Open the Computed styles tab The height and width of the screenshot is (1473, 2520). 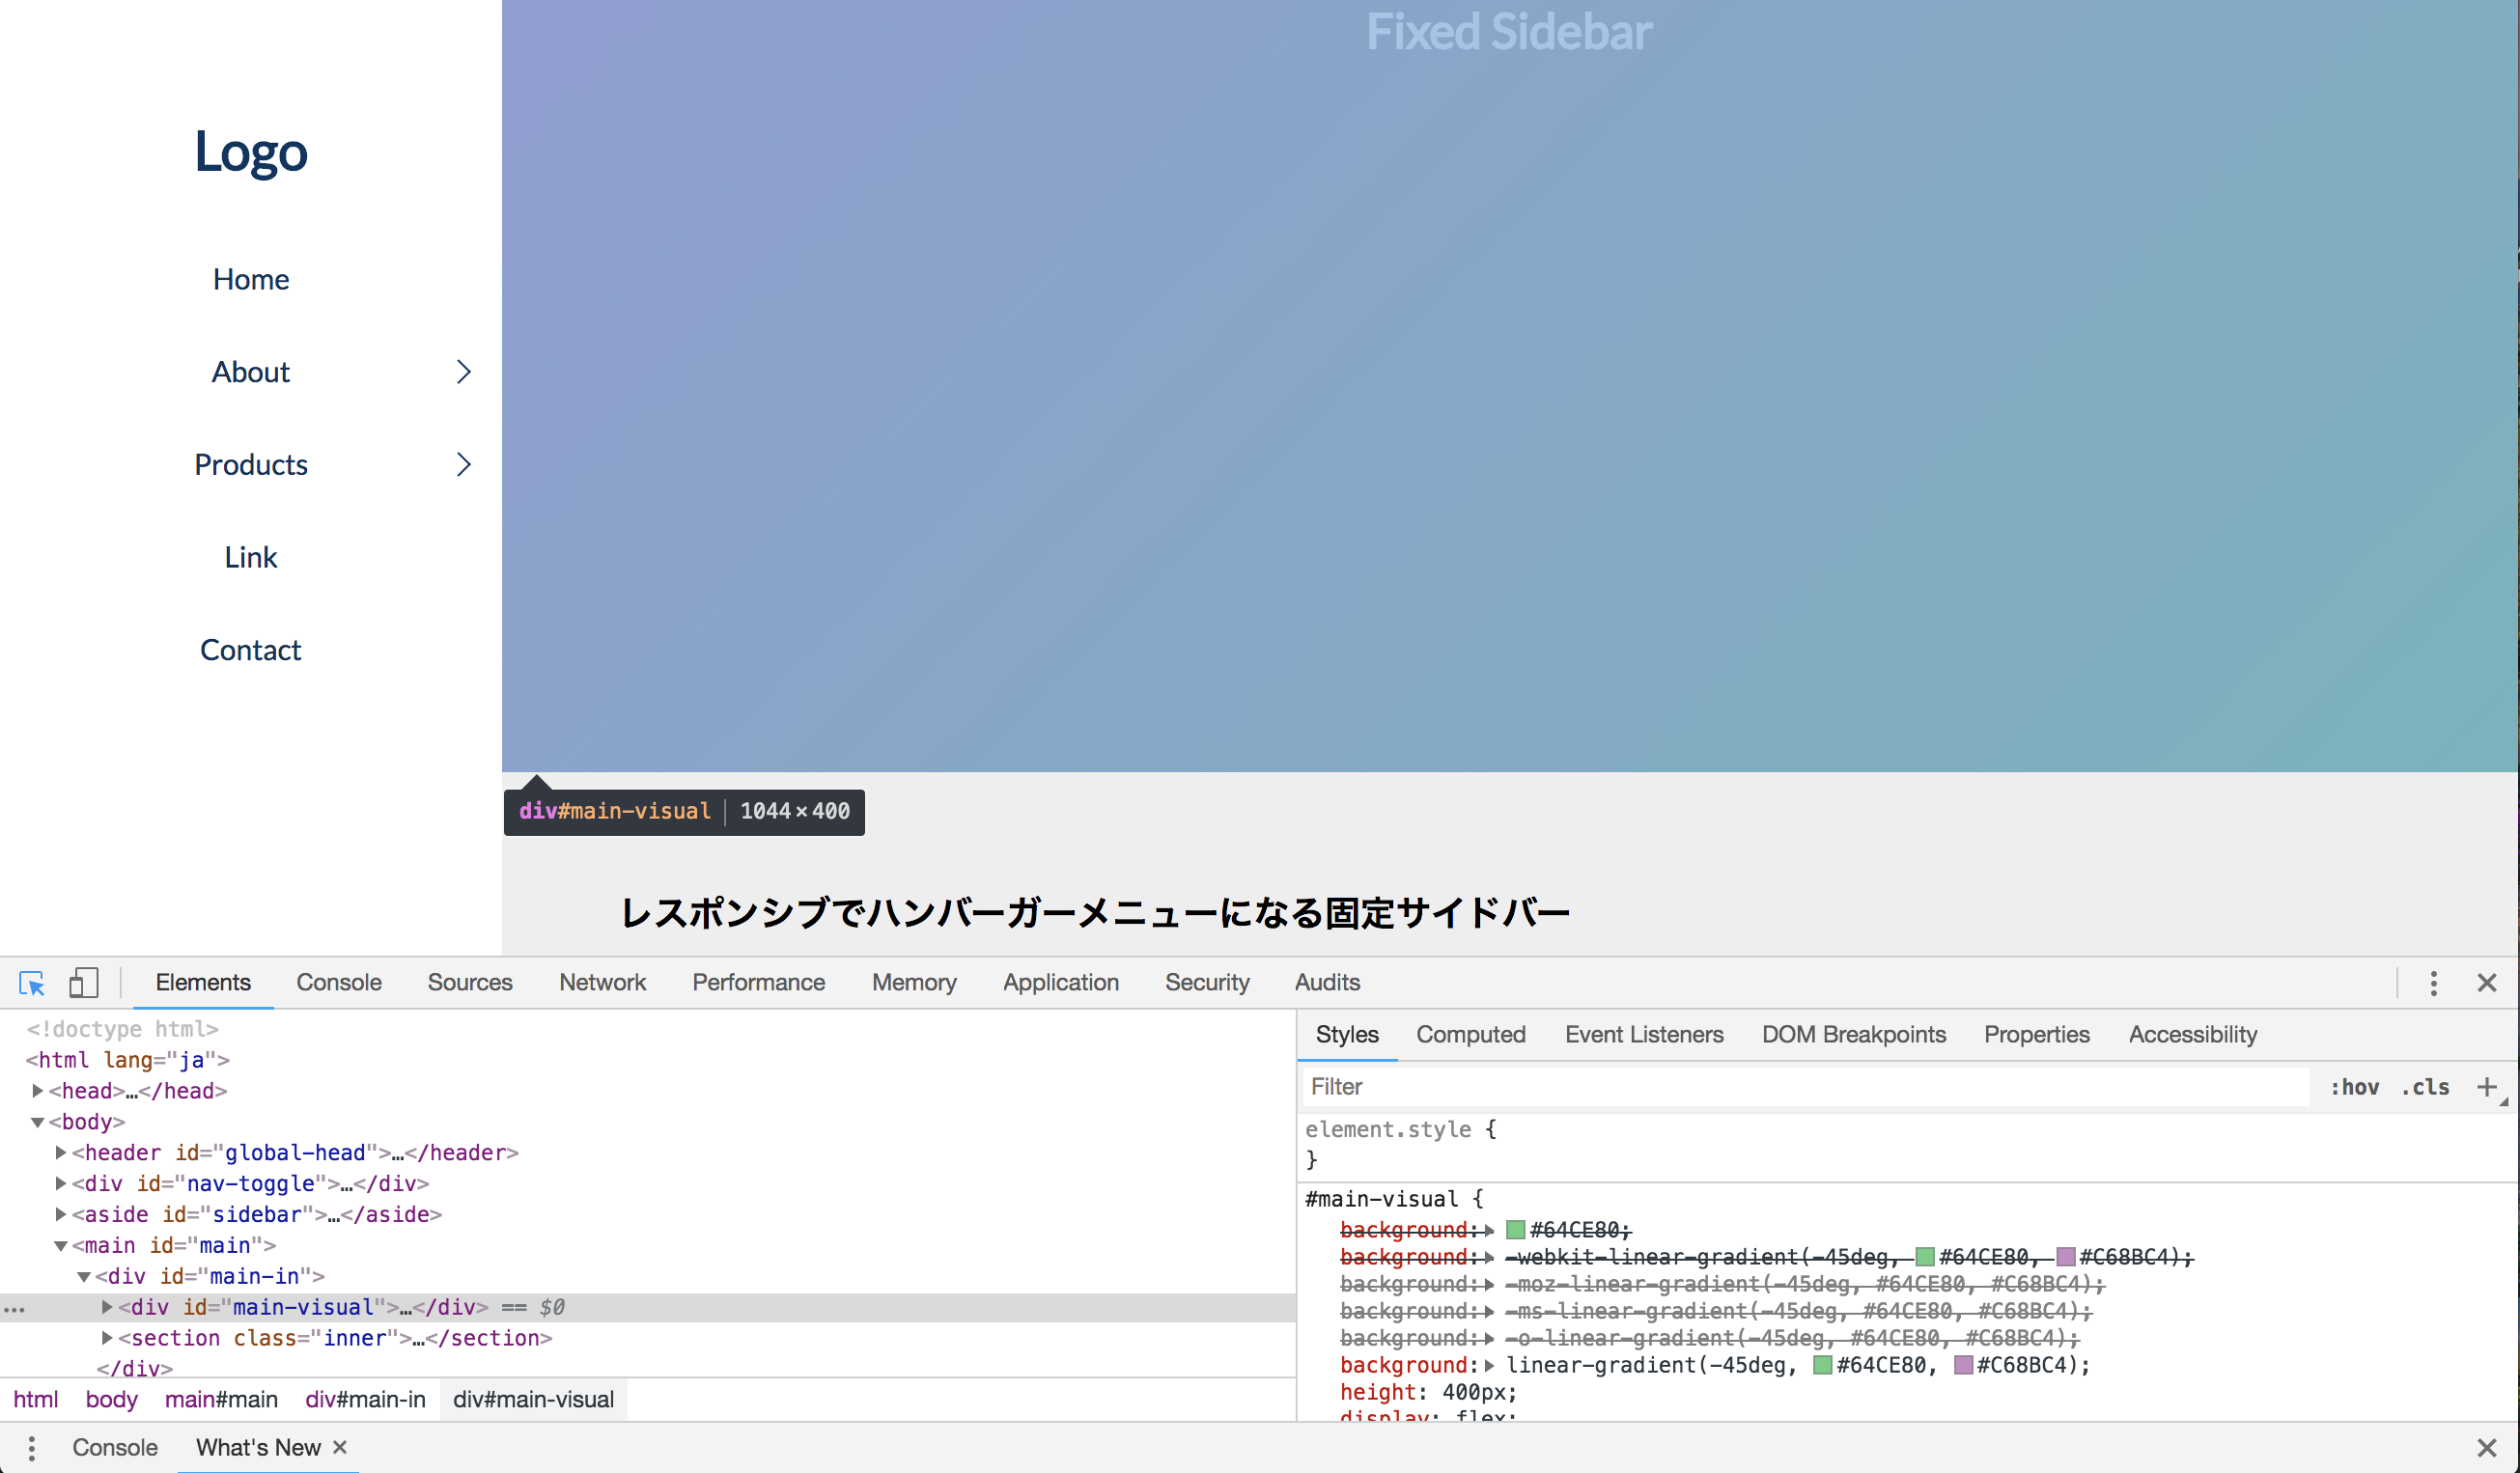[x=1470, y=1035]
